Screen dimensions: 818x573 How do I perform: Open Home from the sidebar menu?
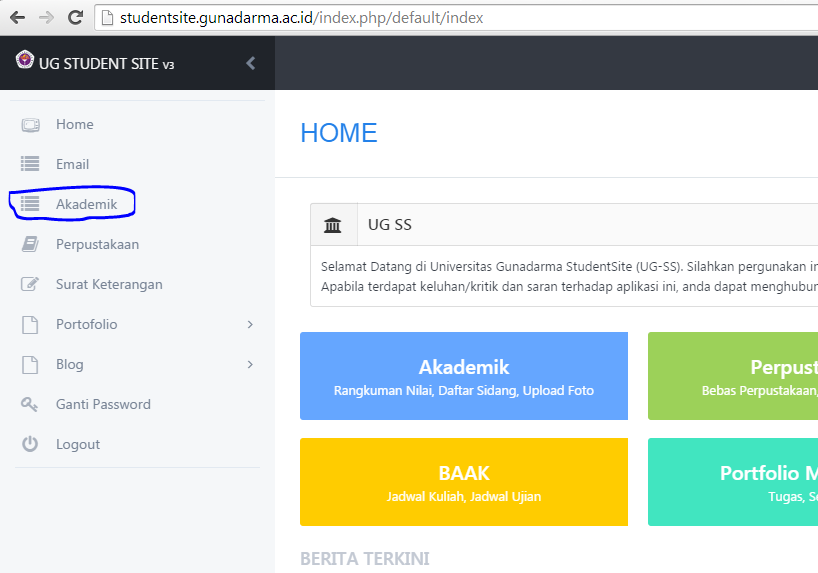[x=75, y=124]
